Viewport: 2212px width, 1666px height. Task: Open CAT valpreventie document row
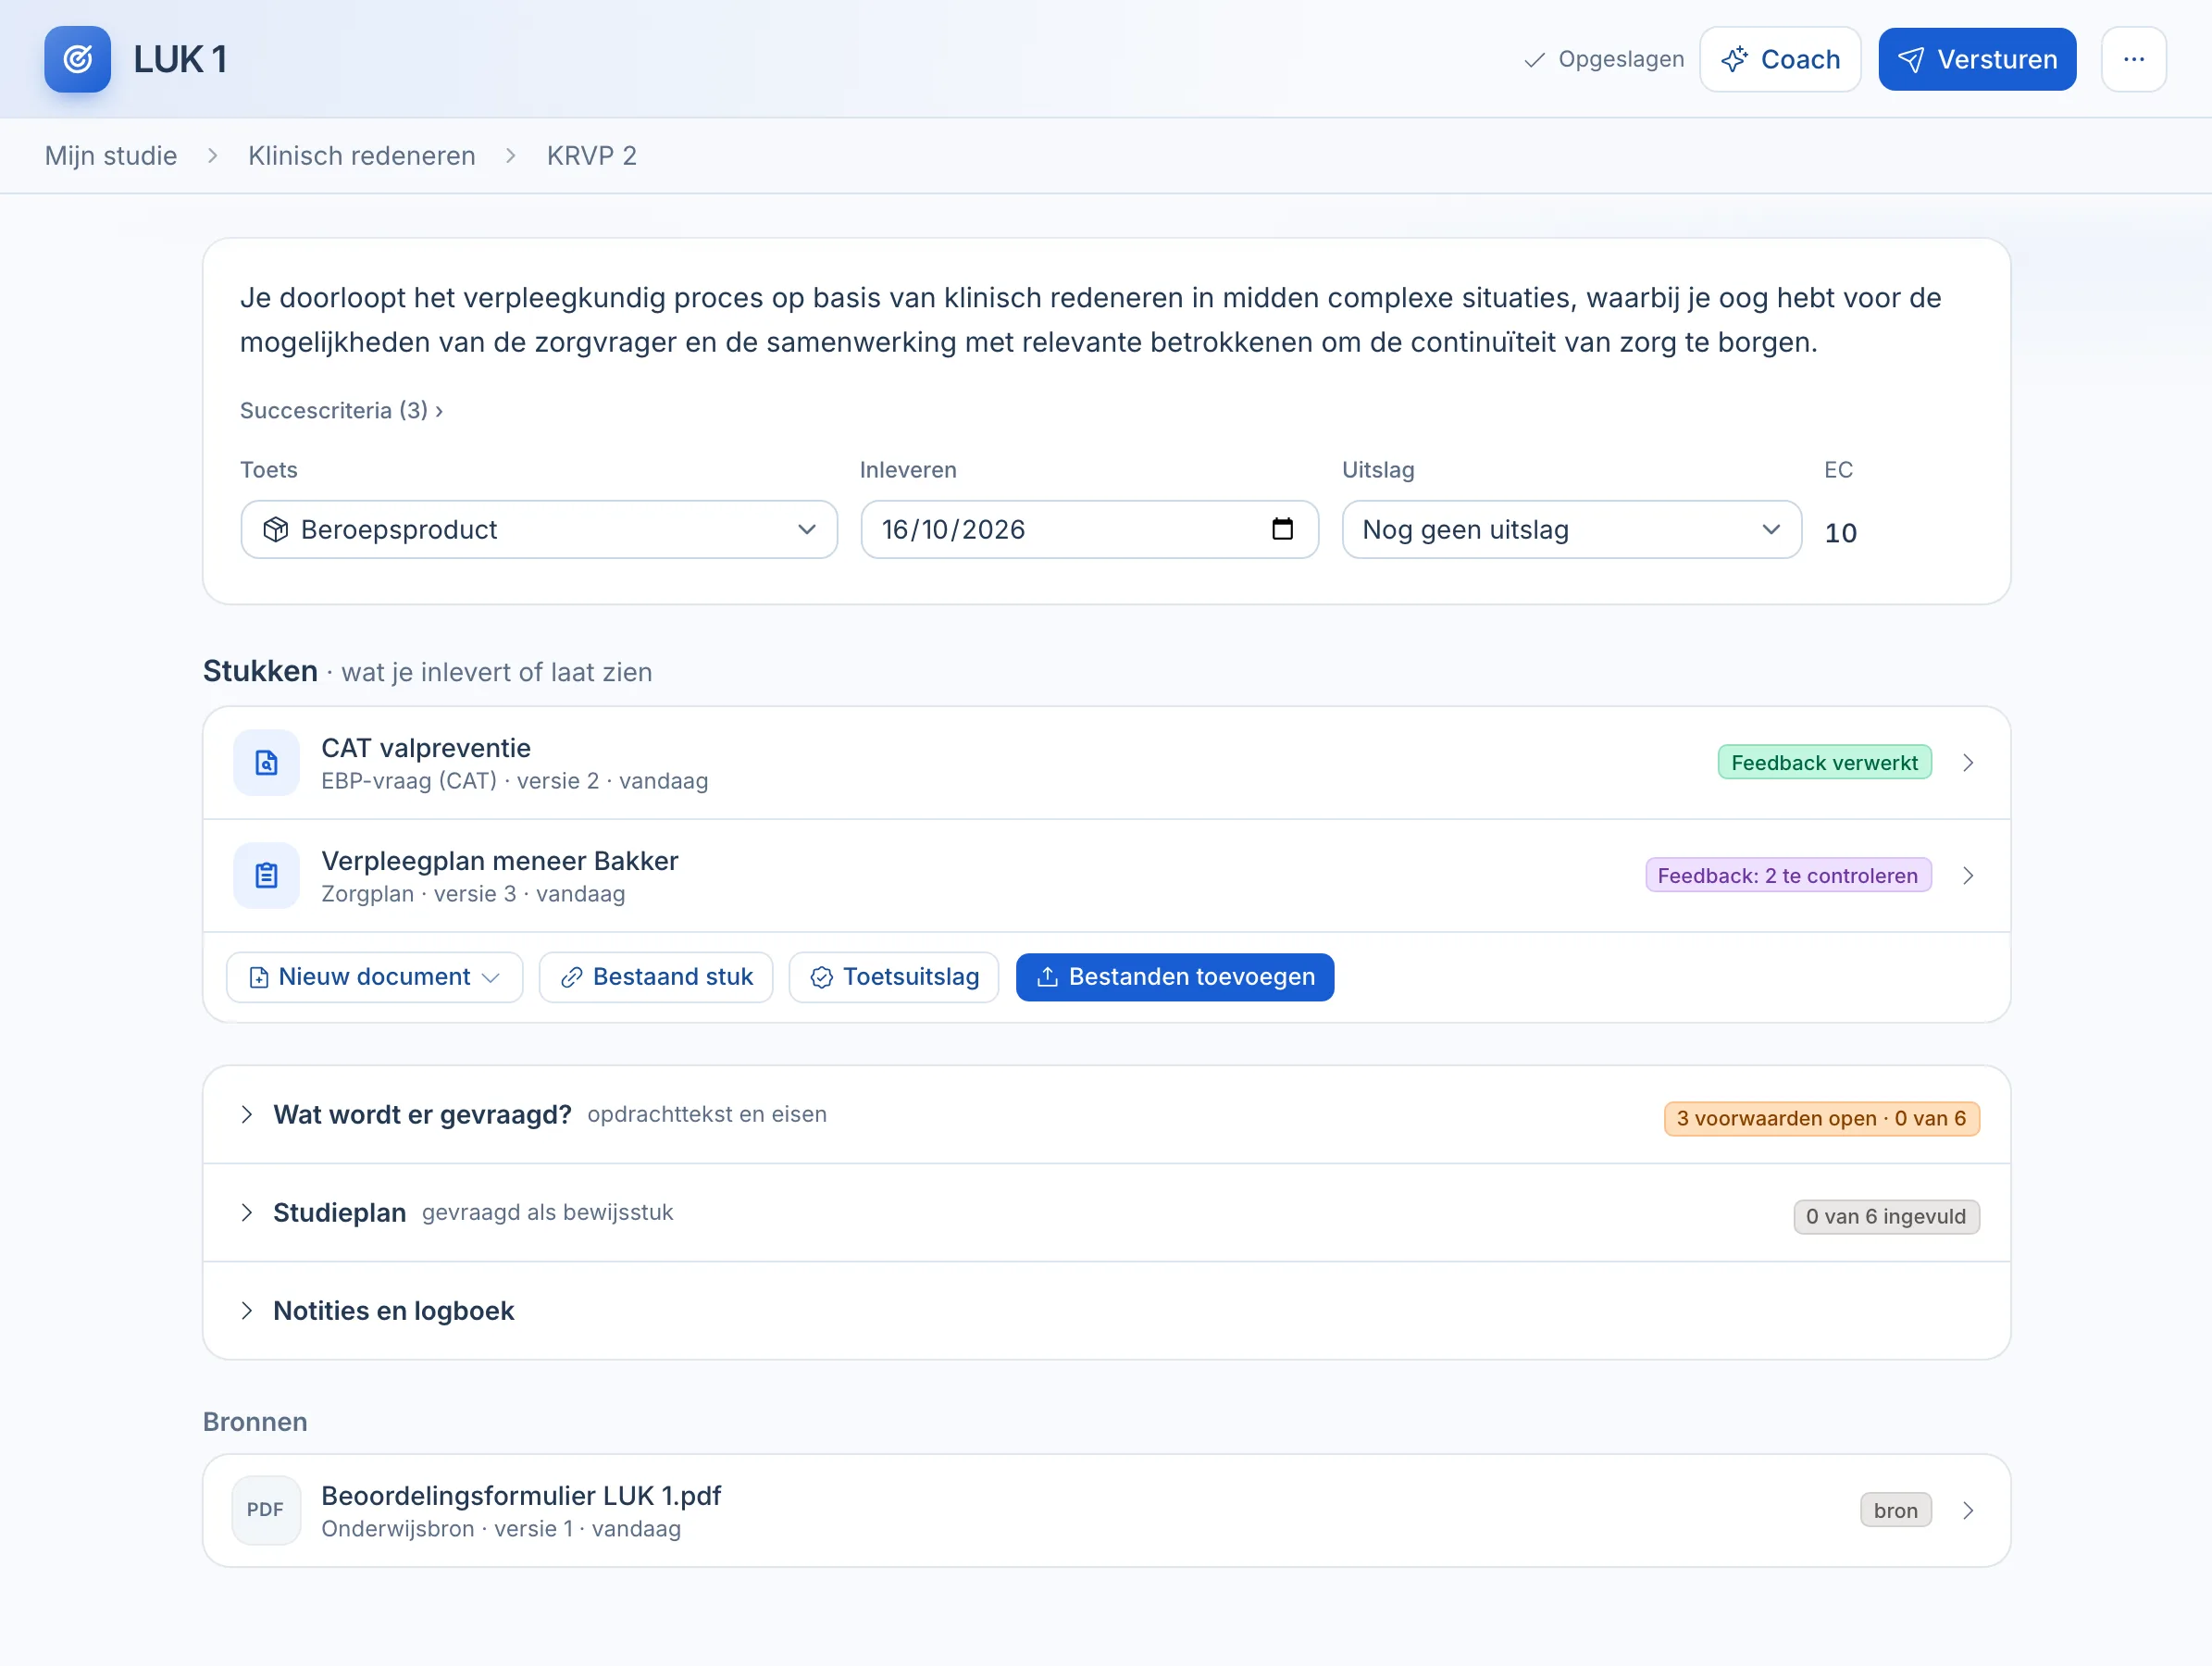coord(1106,763)
